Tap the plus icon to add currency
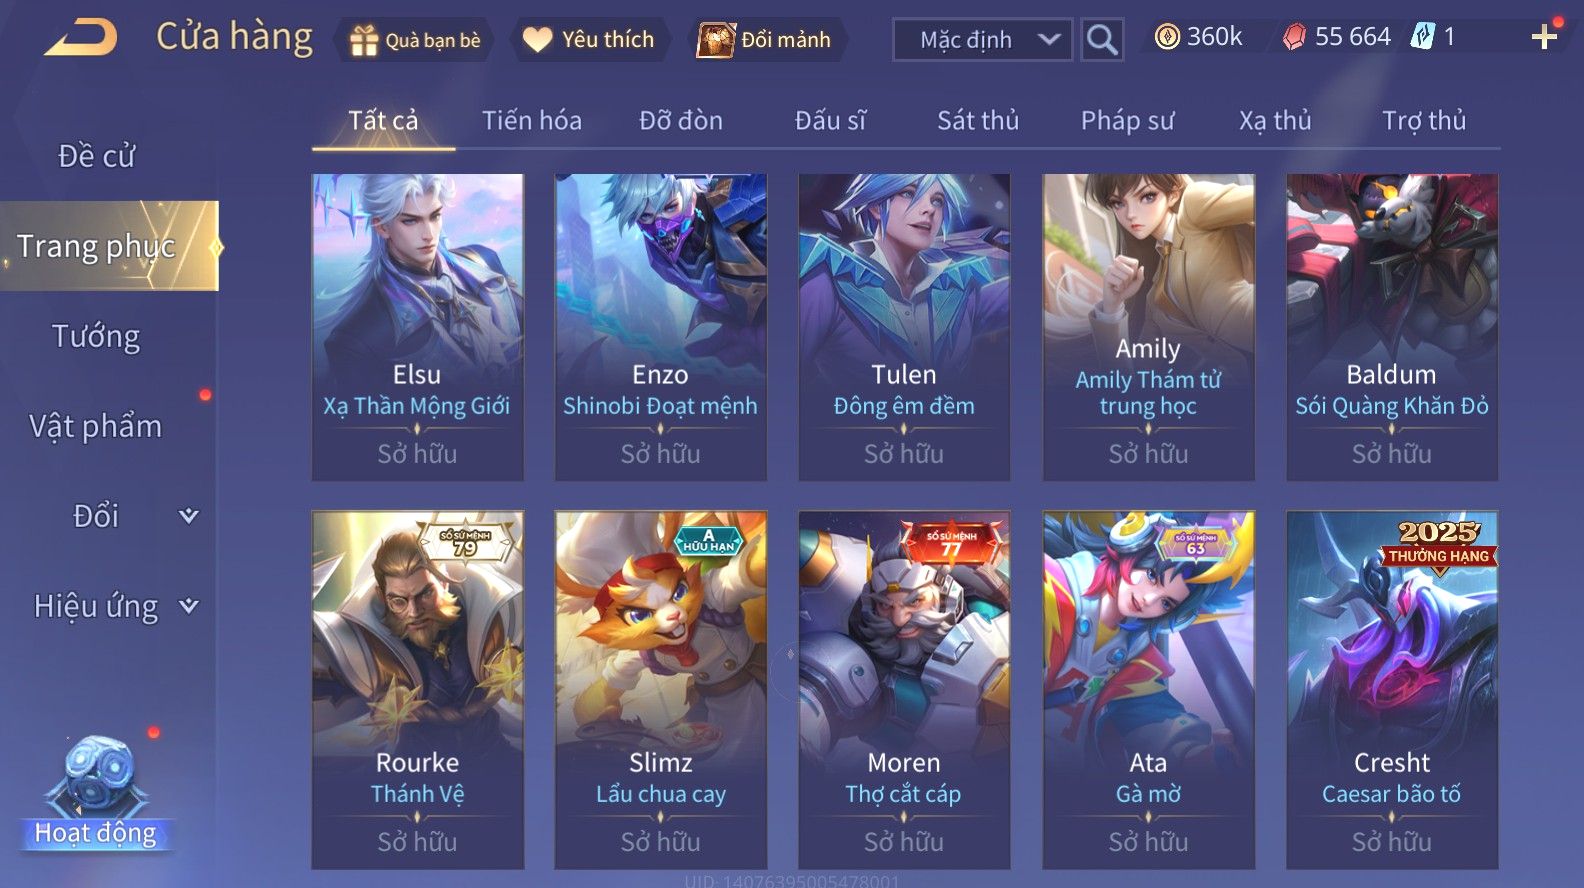This screenshot has height=888, width=1584. (1544, 38)
